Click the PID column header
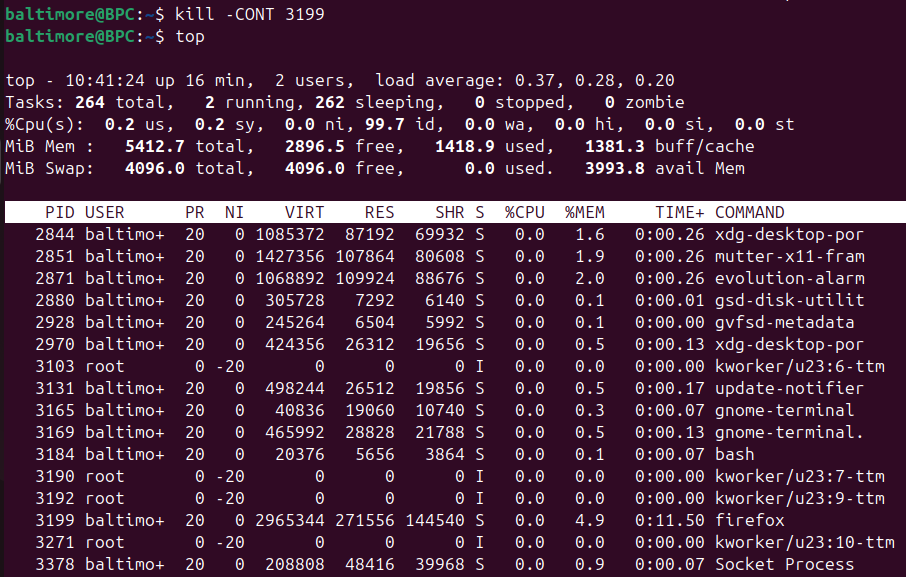Screen dimensions: 906x577 (x=60, y=213)
